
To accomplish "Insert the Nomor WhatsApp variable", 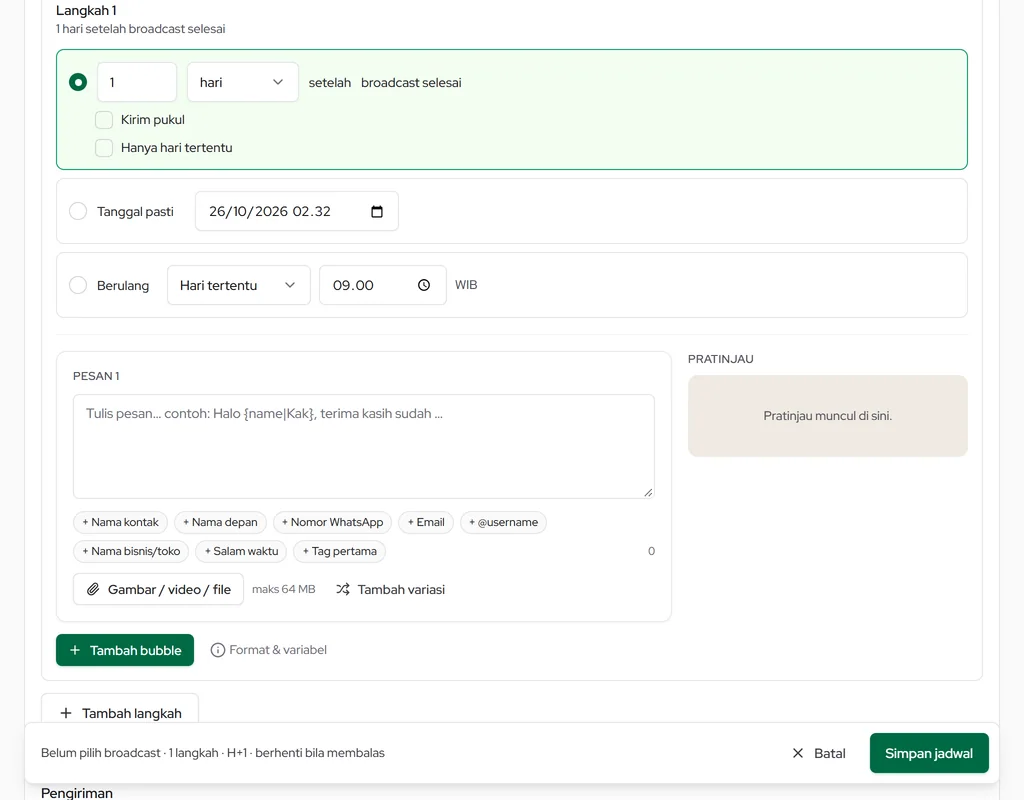I will point(333,522).
